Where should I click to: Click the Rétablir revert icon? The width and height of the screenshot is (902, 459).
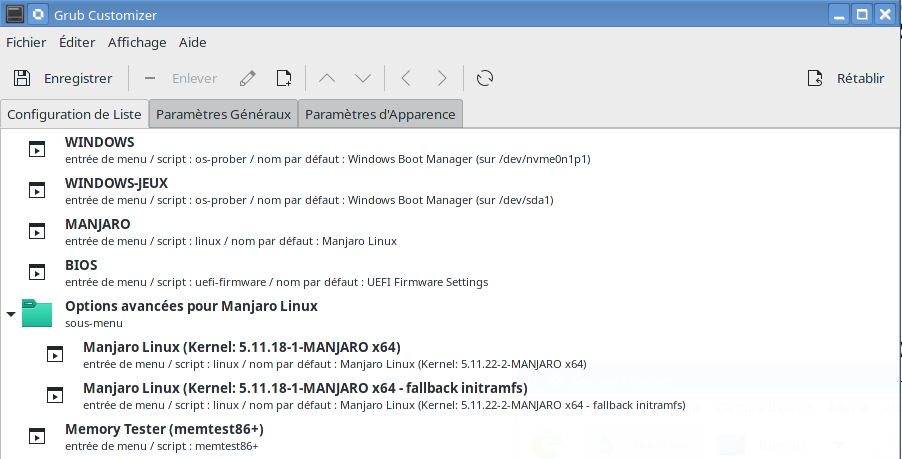(815, 78)
